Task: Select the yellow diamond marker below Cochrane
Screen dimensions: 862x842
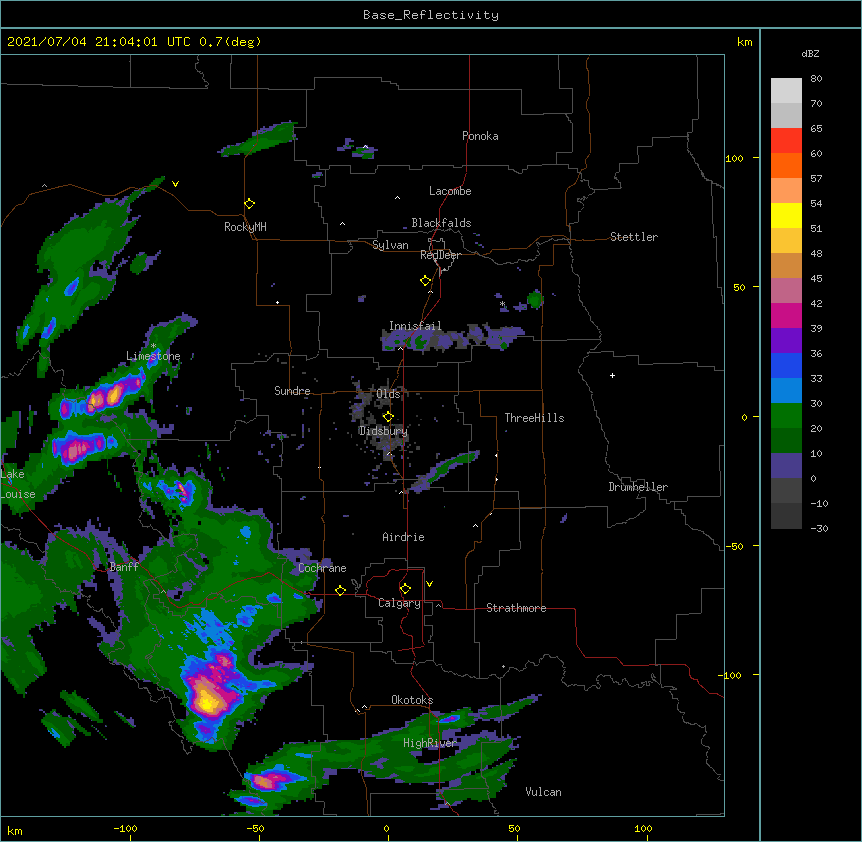Action: pyautogui.click(x=340, y=590)
